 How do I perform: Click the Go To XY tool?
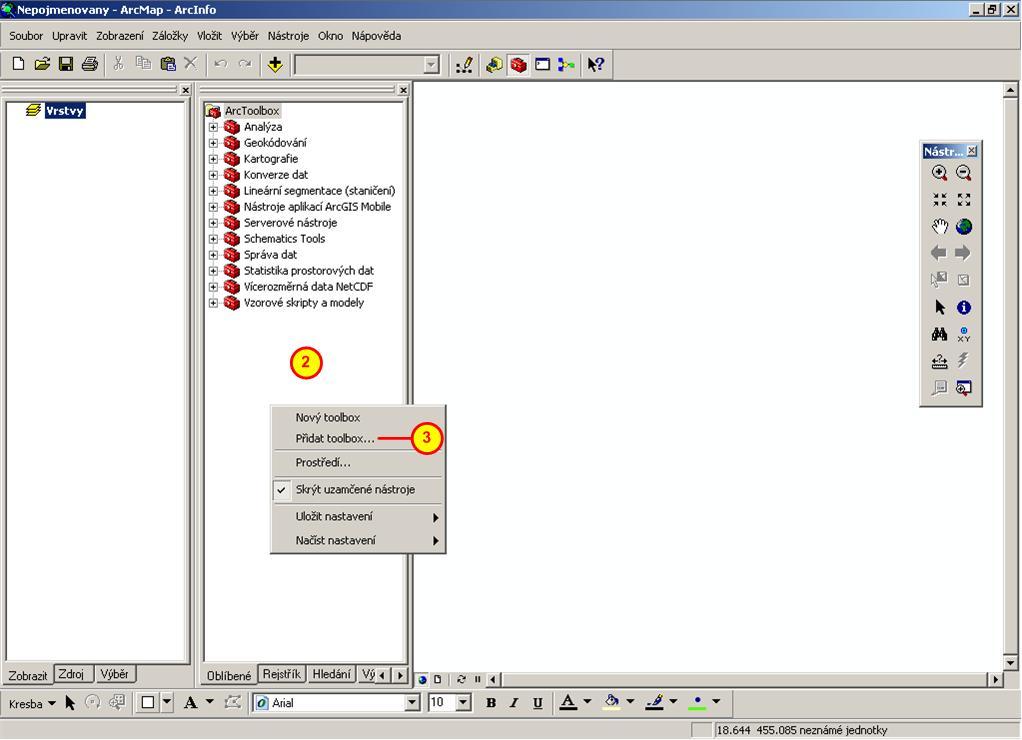pyautogui.click(x=964, y=334)
